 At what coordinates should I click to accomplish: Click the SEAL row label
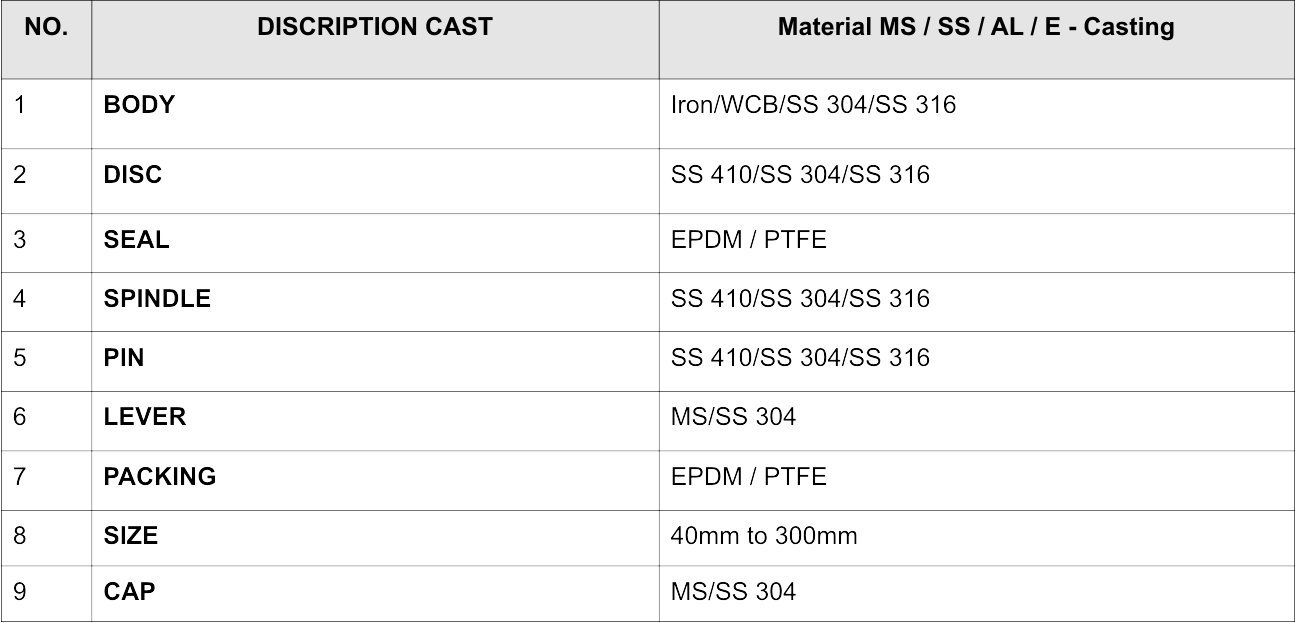click(137, 240)
